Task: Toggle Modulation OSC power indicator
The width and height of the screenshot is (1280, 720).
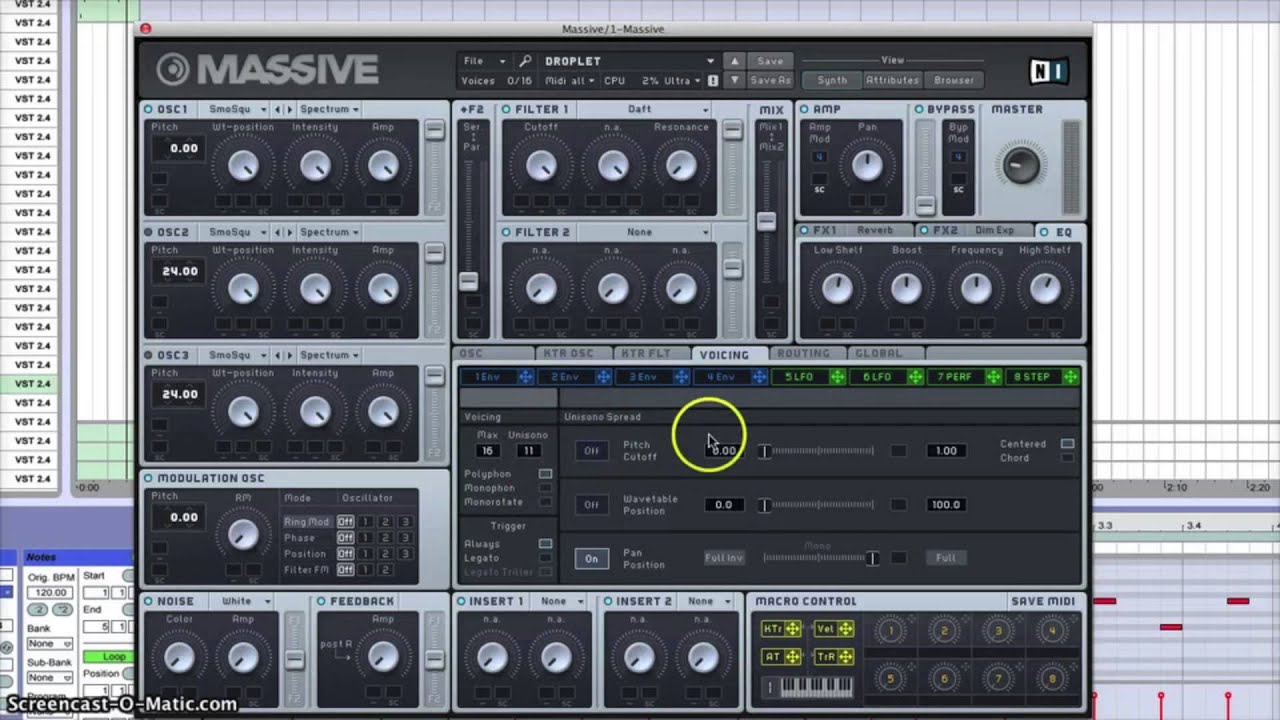Action: tap(148, 478)
